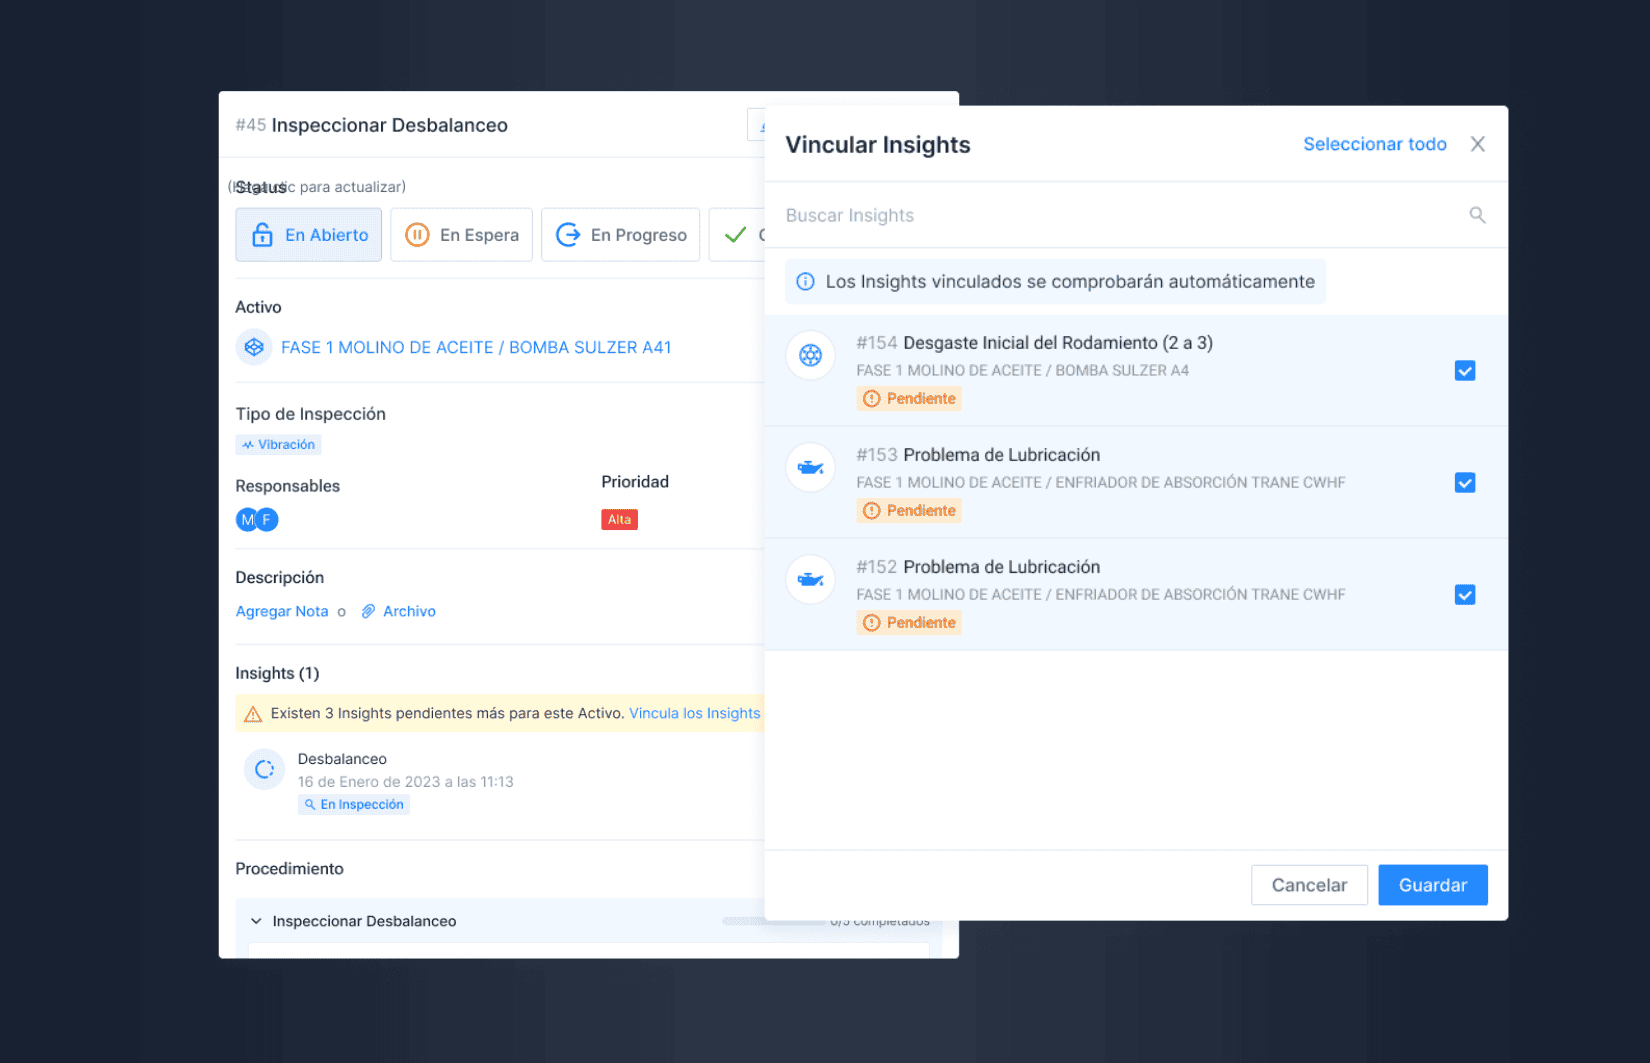The width and height of the screenshot is (1650, 1063).
Task: Click the paperclip Archivo attachment icon
Action: pyautogui.click(x=368, y=611)
